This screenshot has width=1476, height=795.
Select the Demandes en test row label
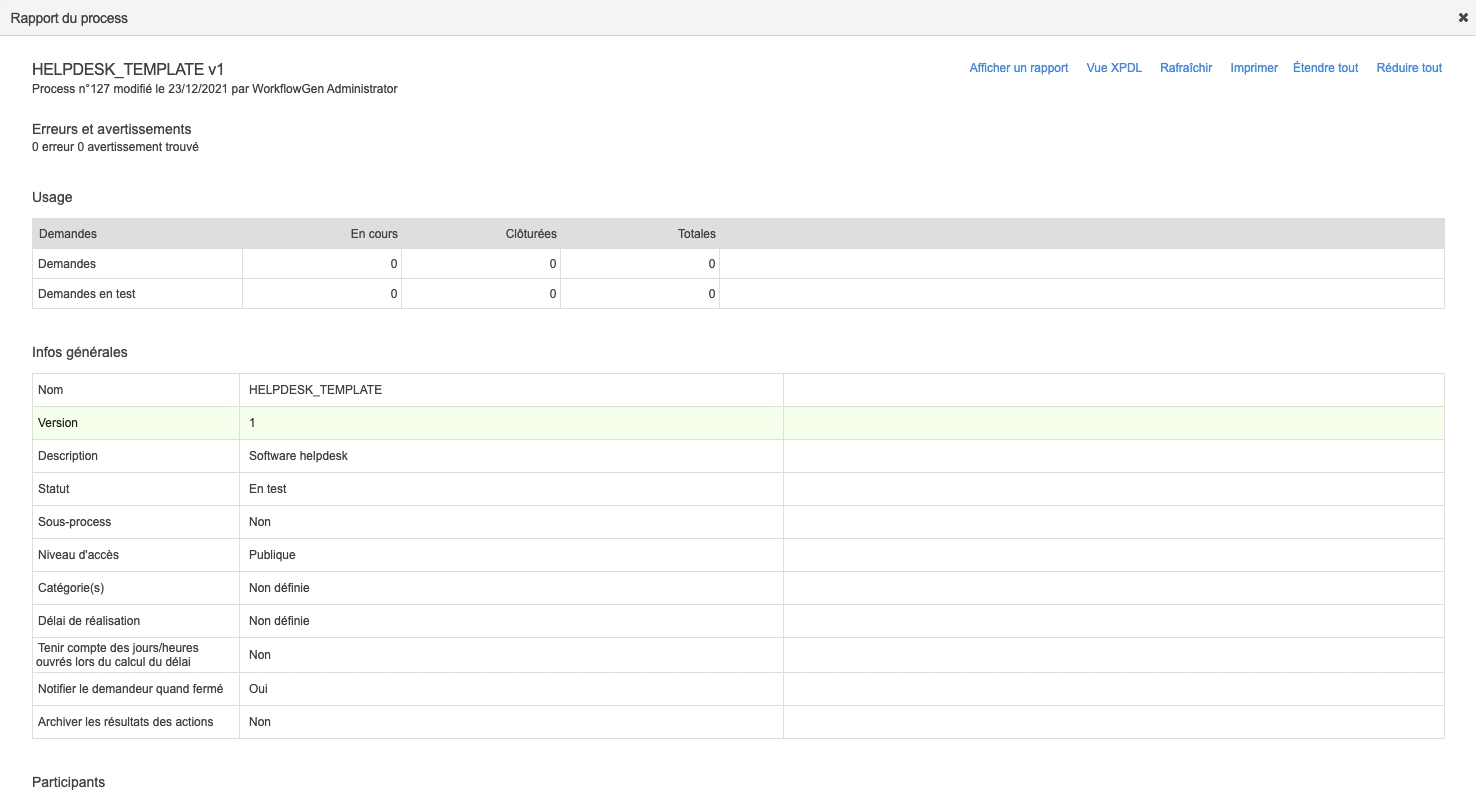[86, 294]
